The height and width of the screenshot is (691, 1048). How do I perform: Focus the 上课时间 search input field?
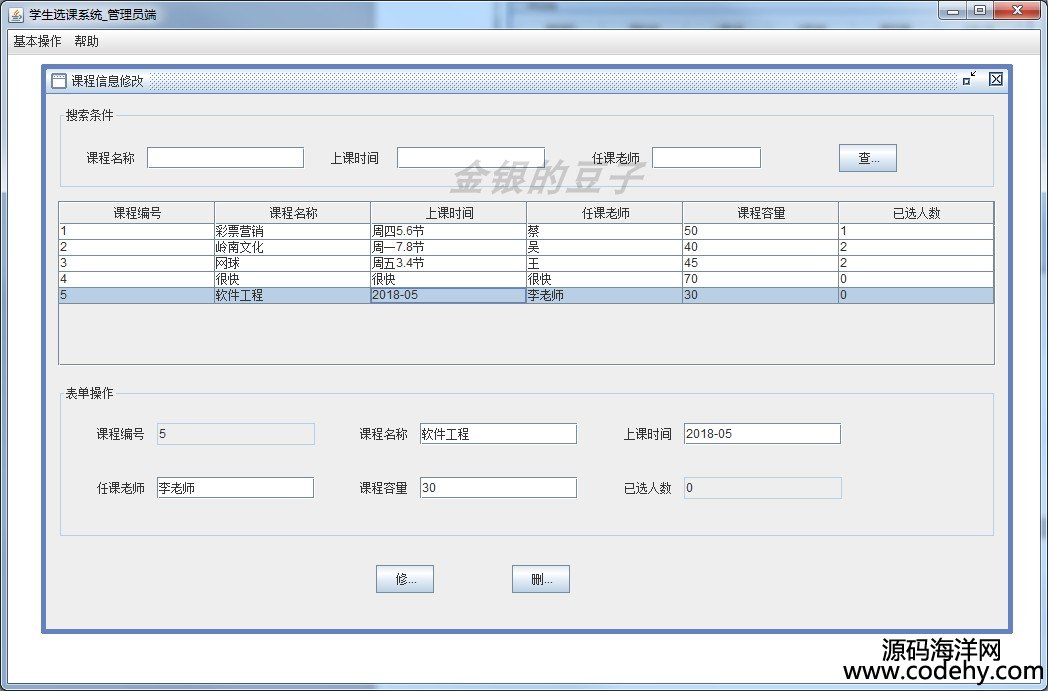coord(470,158)
